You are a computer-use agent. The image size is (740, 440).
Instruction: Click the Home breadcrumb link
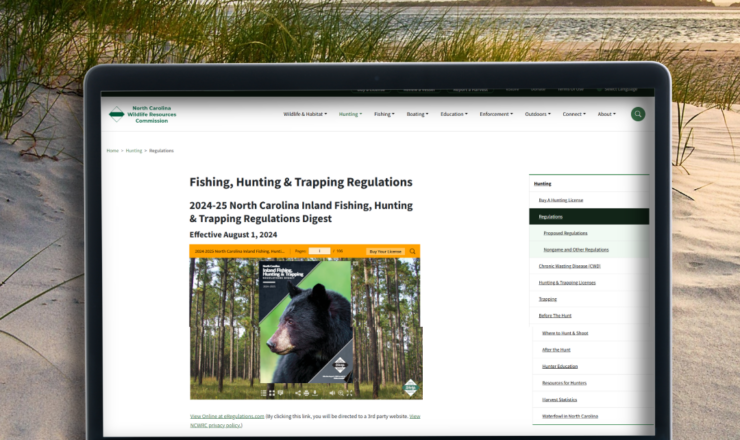pos(112,151)
